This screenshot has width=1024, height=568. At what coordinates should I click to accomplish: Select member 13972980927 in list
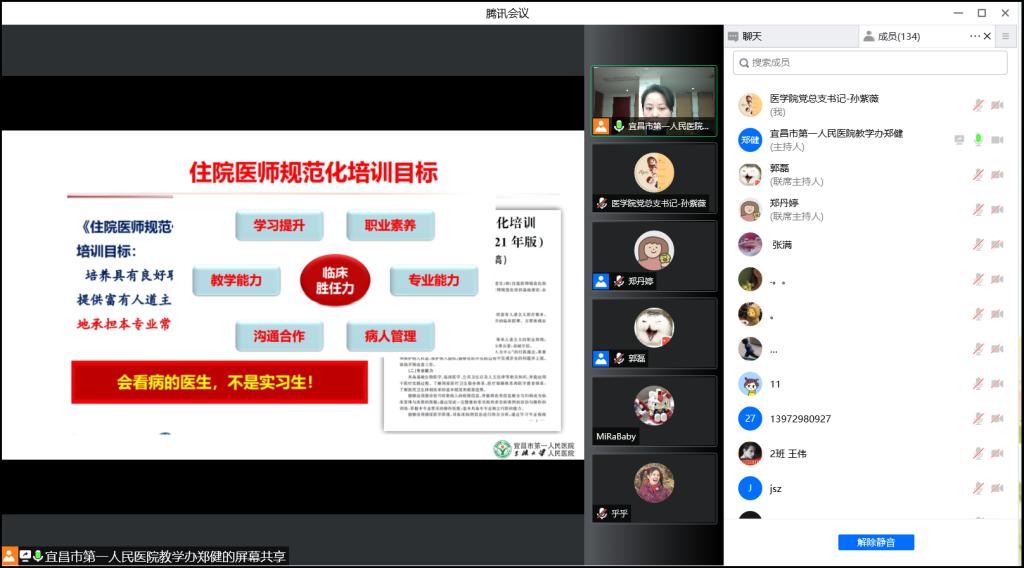pyautogui.click(x=871, y=418)
